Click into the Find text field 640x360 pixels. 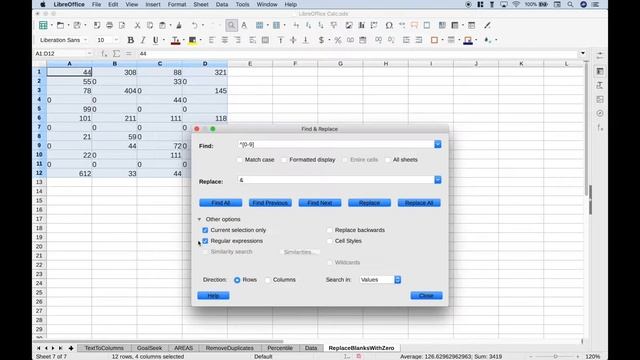(336, 144)
